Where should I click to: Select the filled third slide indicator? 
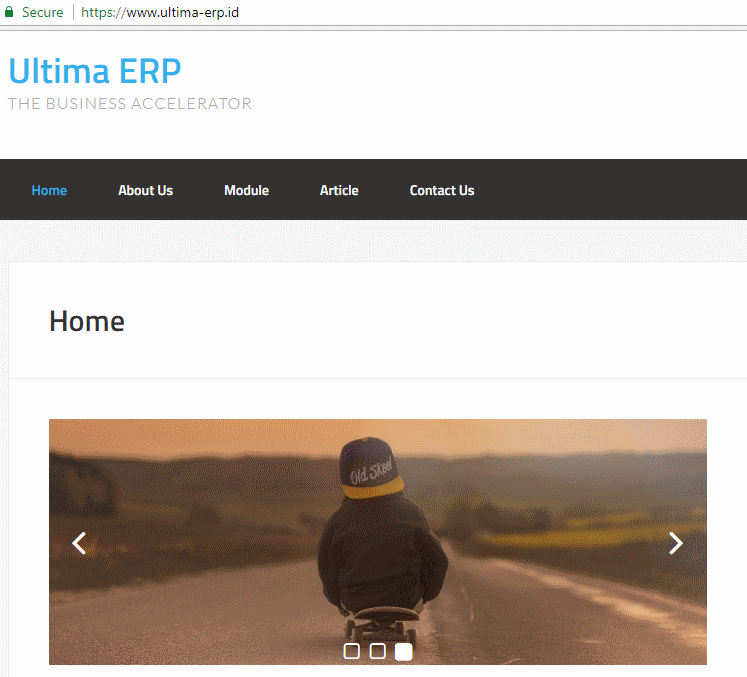click(x=404, y=651)
